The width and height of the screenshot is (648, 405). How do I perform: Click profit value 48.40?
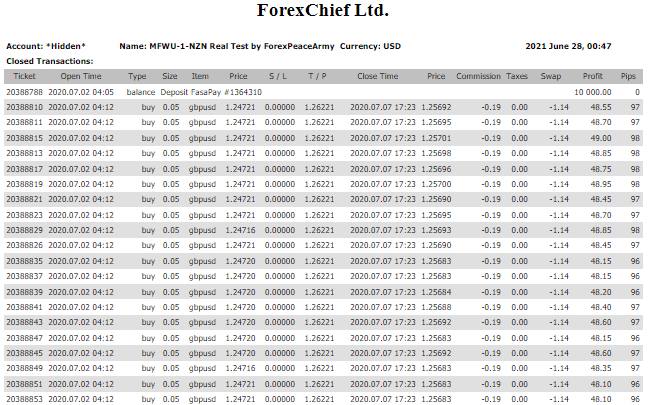(601, 307)
